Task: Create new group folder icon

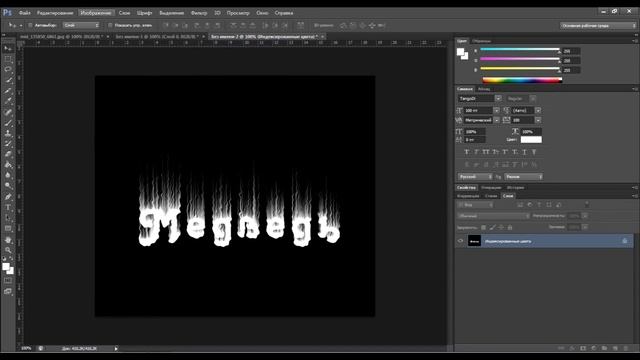Action: coord(604,348)
